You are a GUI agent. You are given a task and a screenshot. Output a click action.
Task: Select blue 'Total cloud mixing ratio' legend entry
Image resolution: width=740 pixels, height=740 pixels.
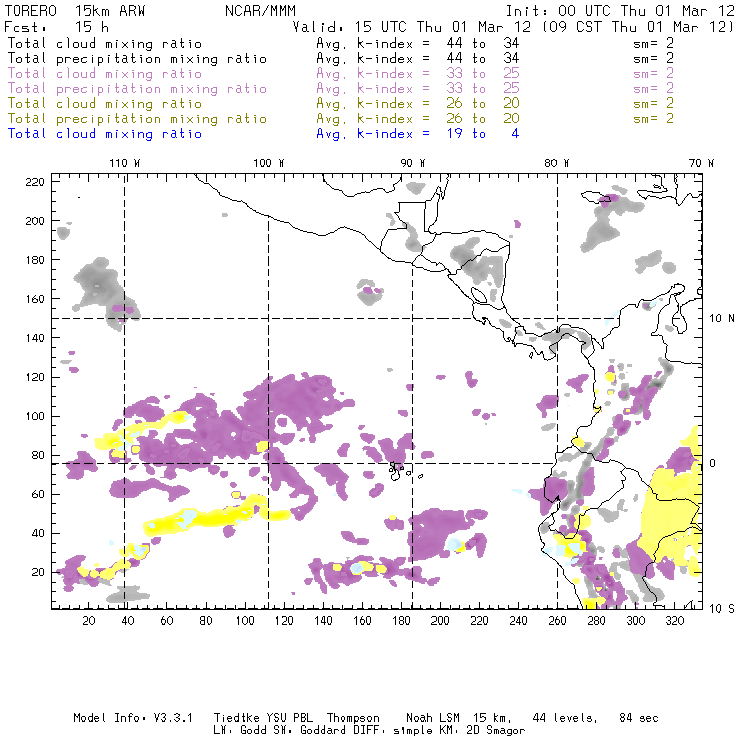tap(105, 134)
